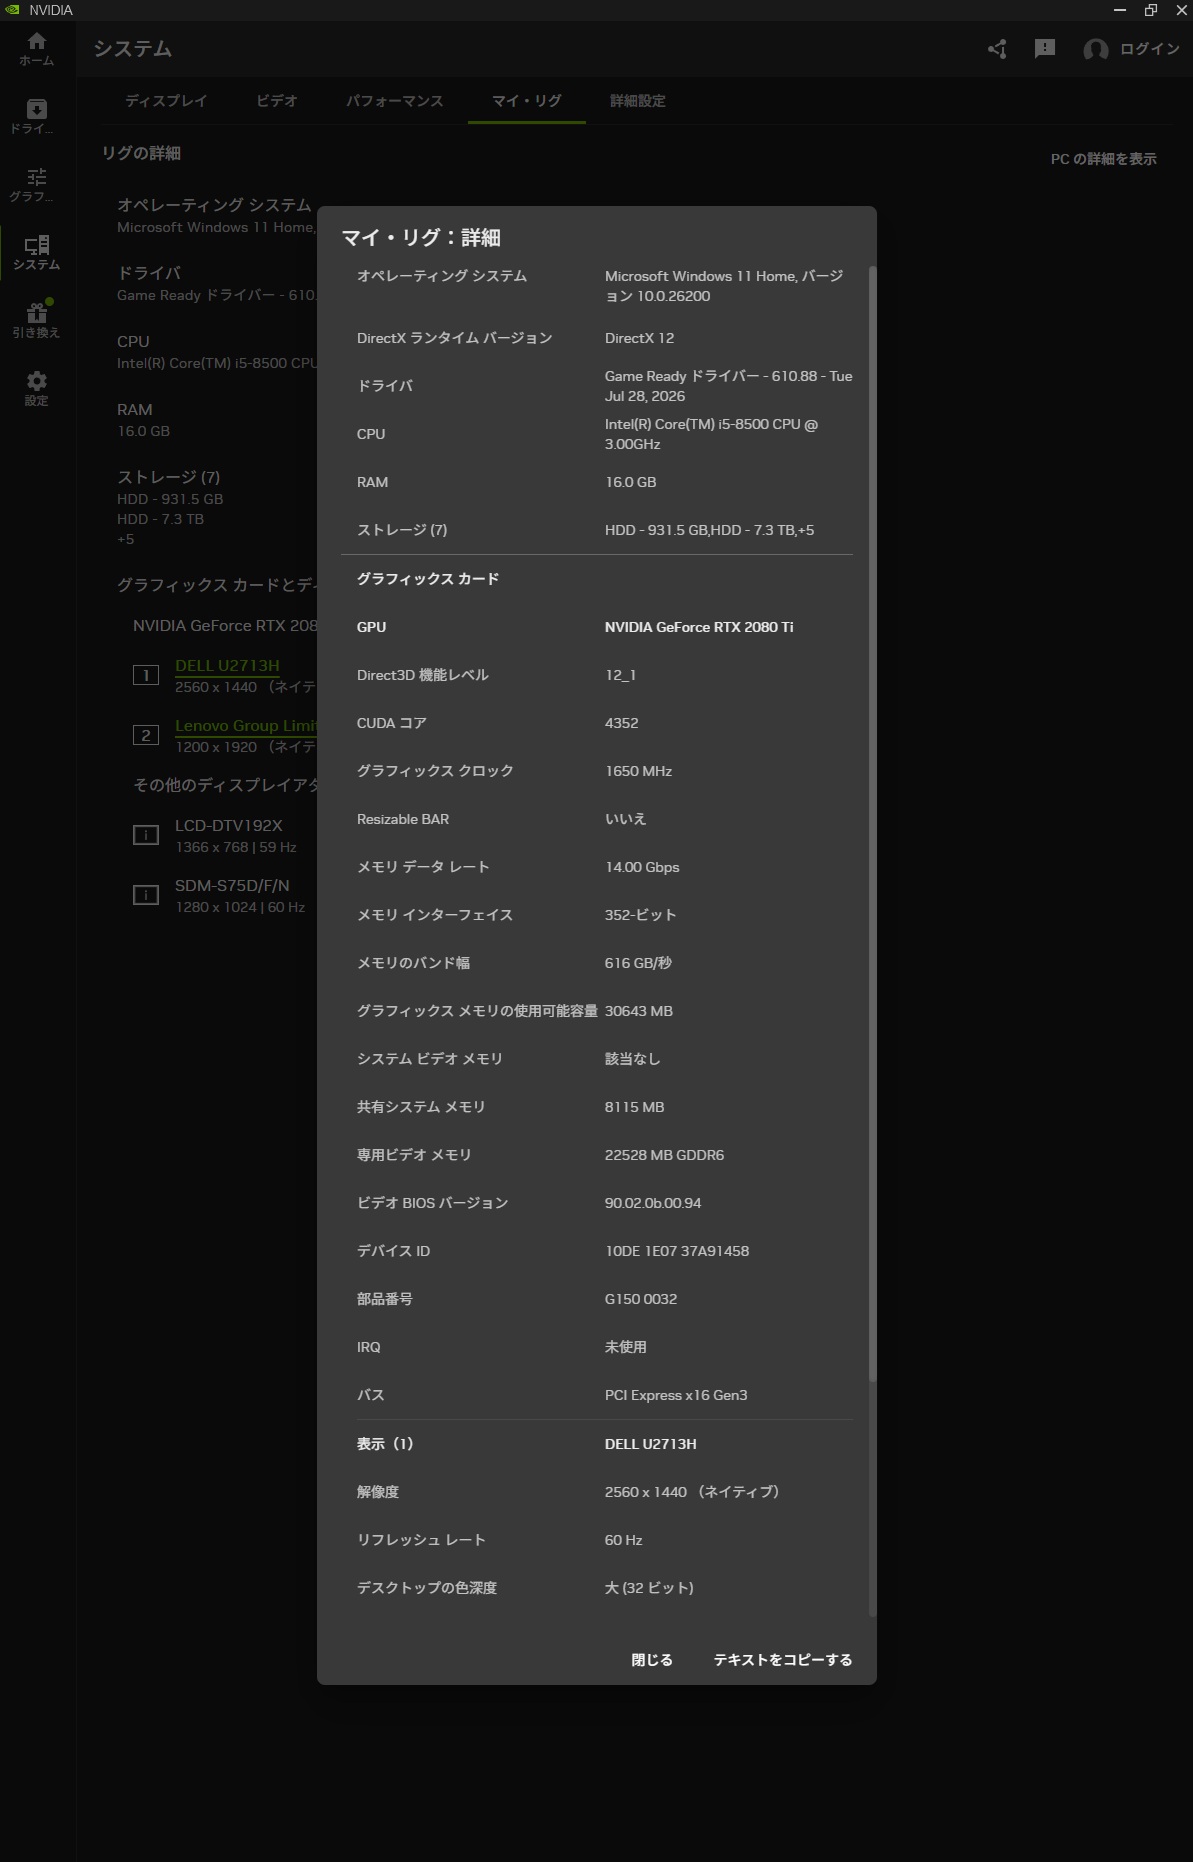Click the dialog storage value HDD list

[709, 530]
